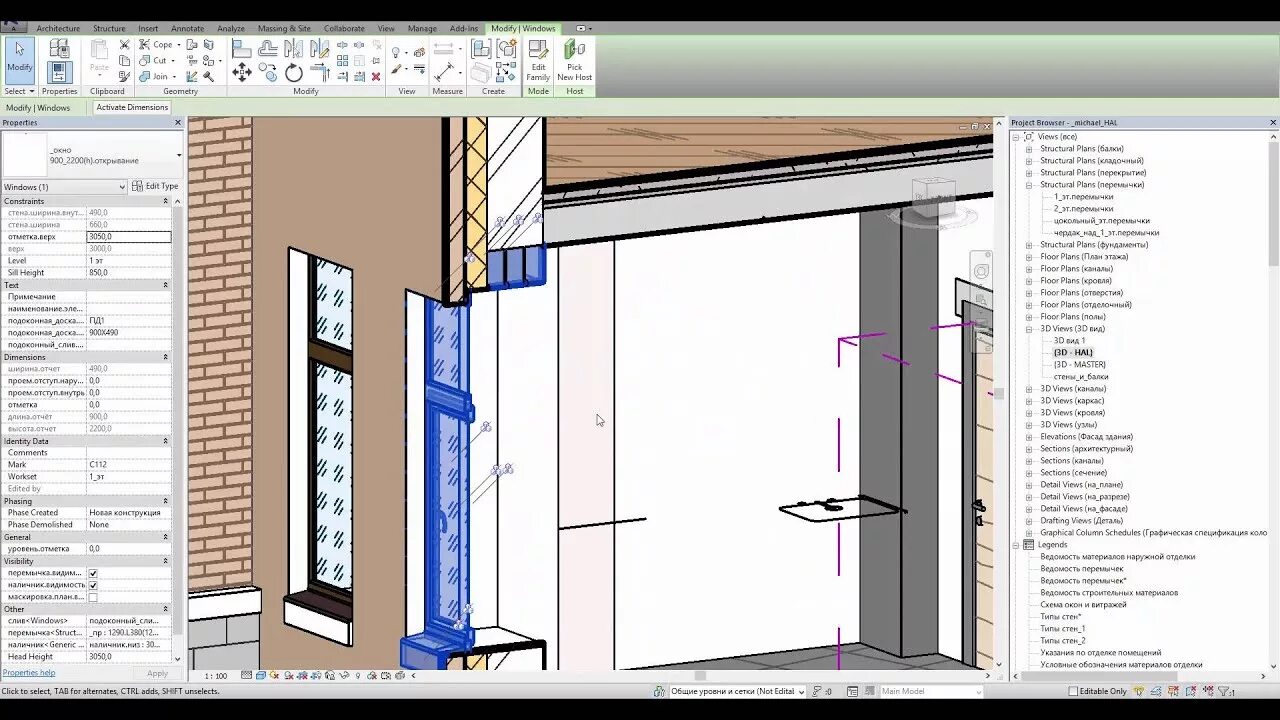Toggle the Editable Only checkbox

[x=1074, y=691]
